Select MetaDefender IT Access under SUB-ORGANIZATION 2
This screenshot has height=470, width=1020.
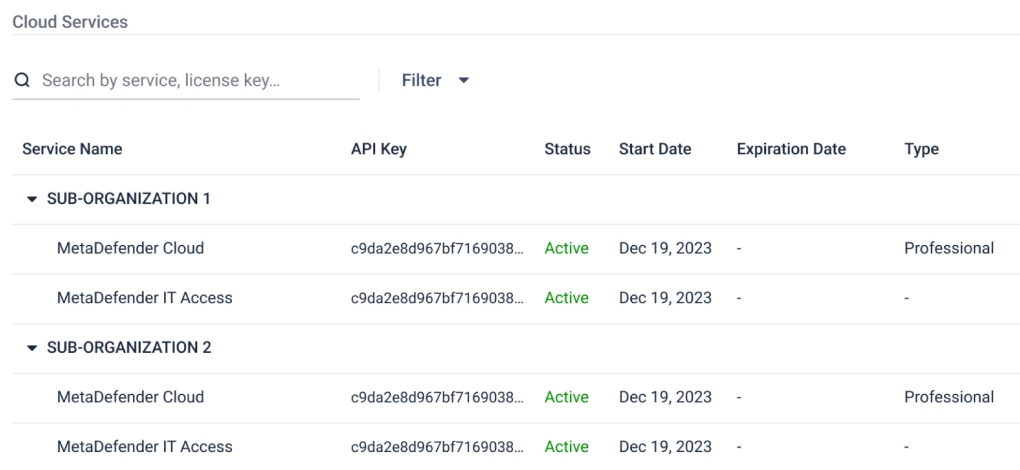[x=144, y=447]
